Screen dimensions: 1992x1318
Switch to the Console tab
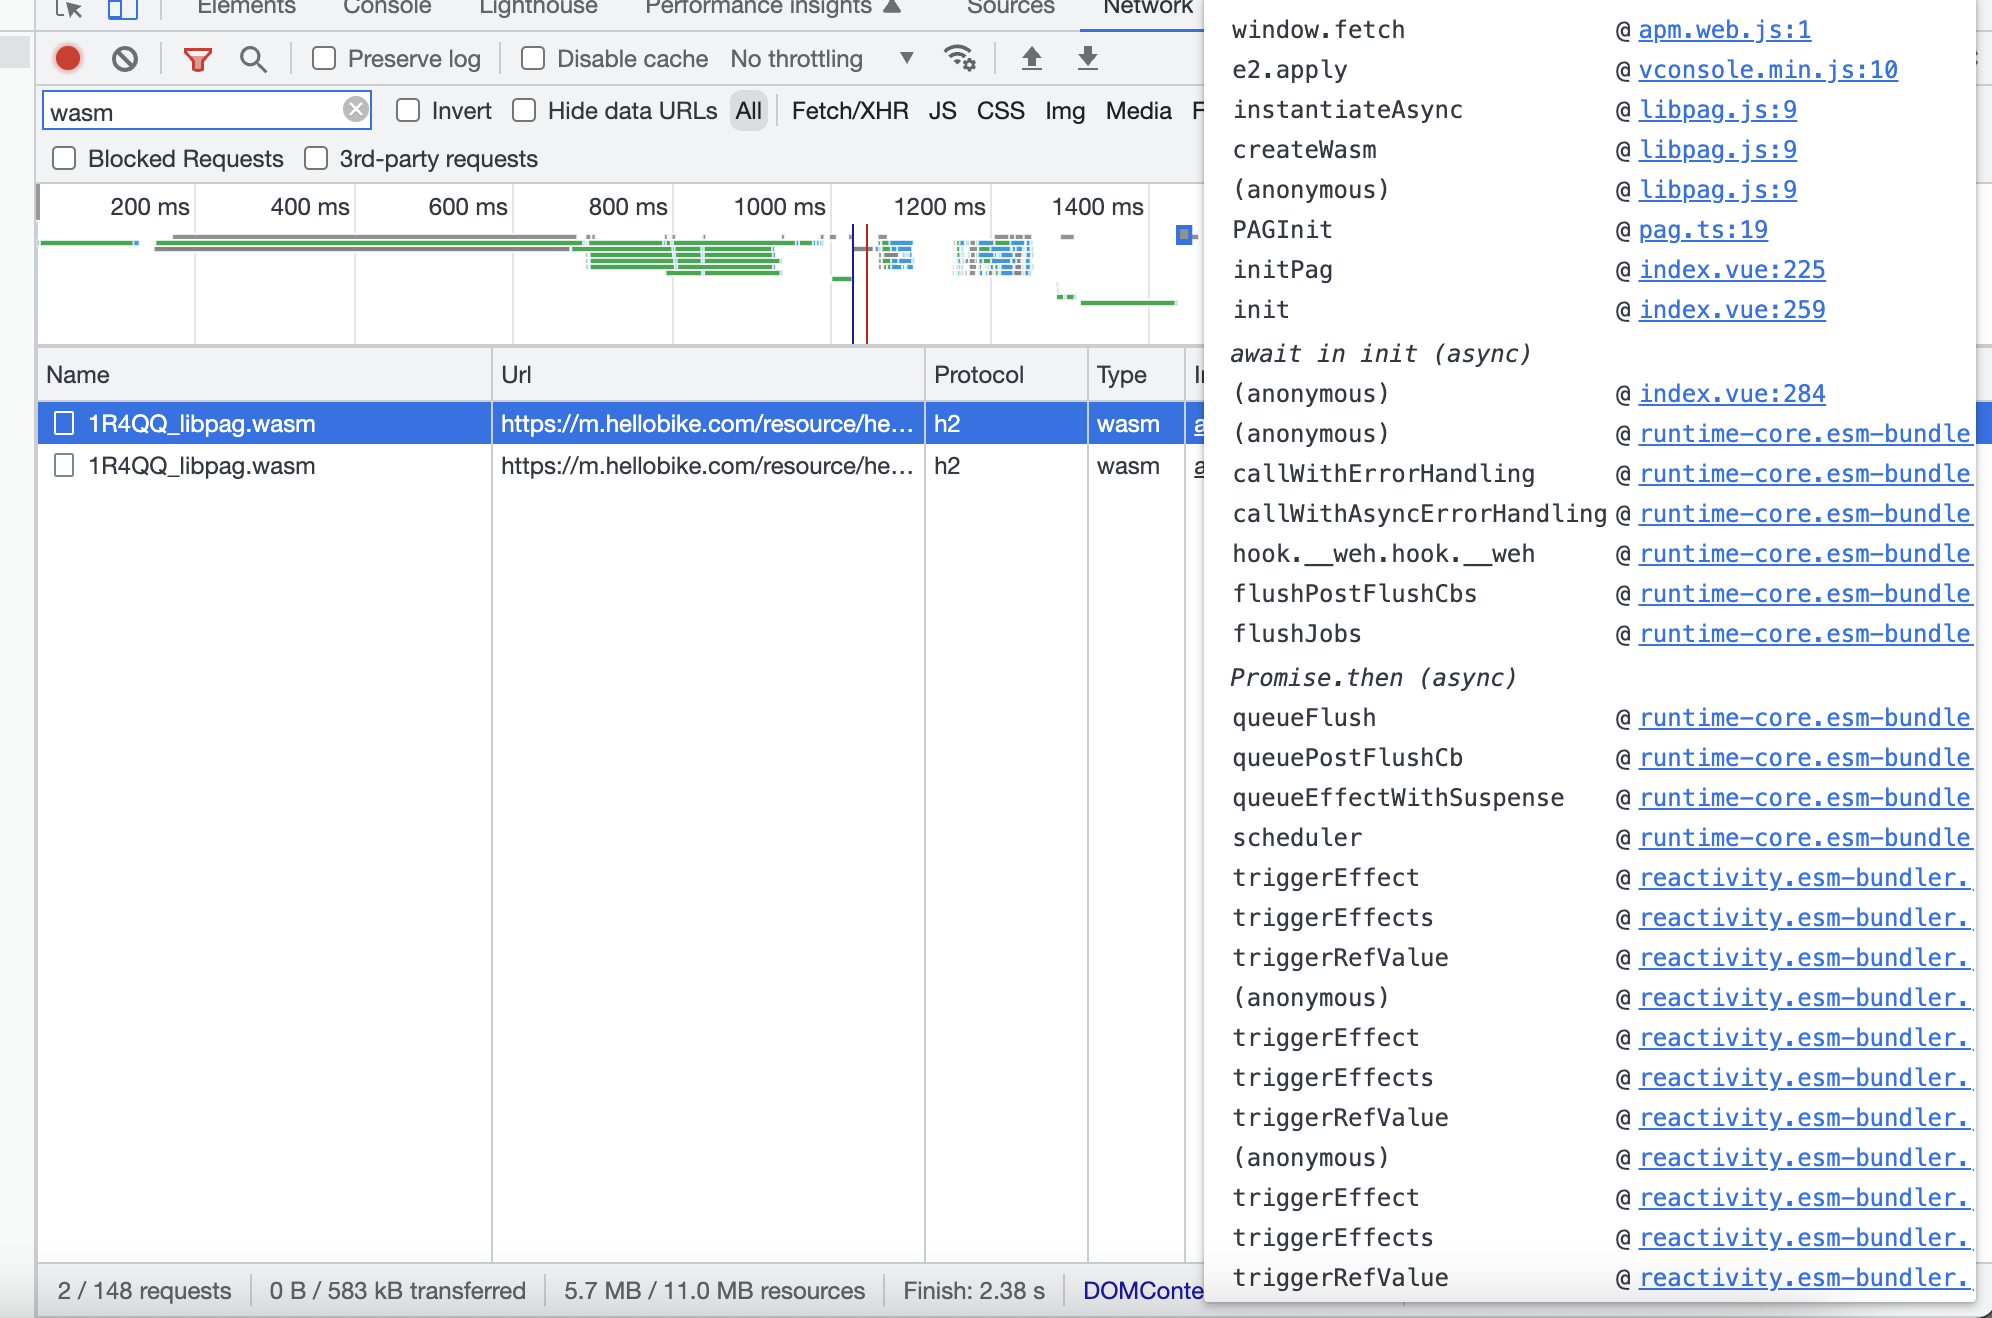click(387, 8)
